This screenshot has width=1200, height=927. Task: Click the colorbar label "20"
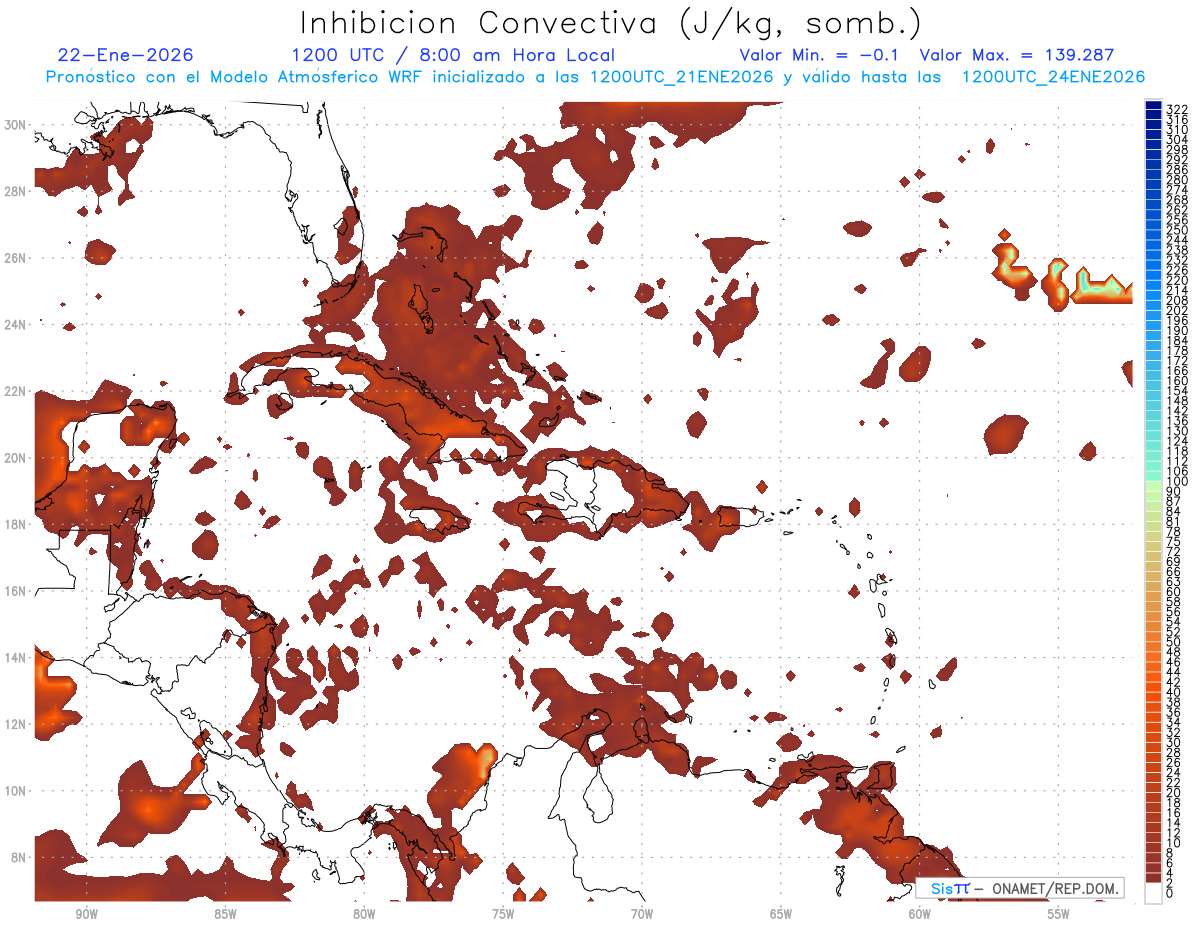(1174, 792)
